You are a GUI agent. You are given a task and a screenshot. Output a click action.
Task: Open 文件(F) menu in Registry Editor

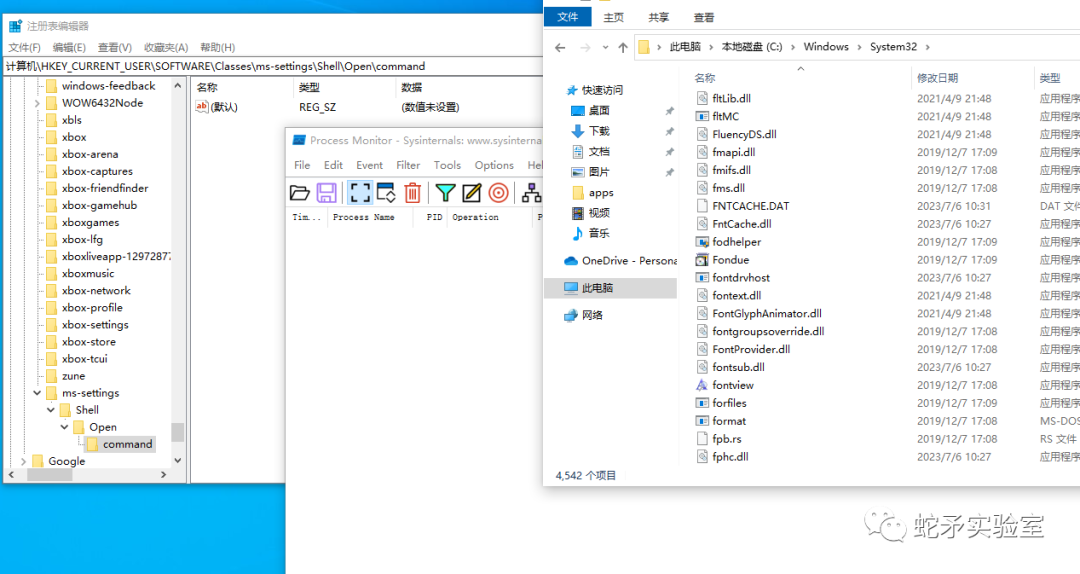[24, 48]
